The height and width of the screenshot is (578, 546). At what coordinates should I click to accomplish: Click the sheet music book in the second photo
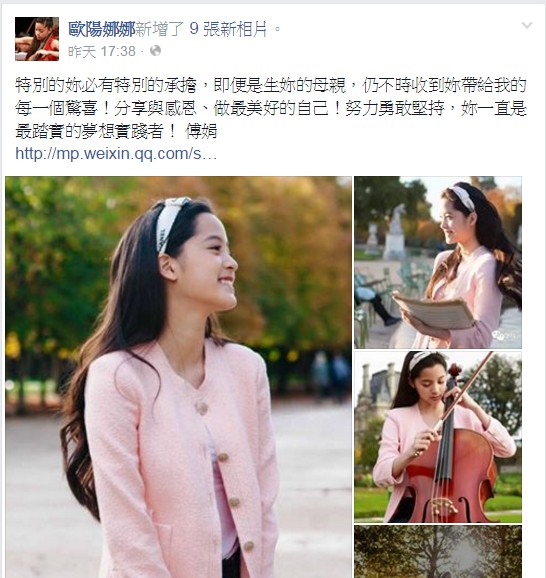(435, 311)
